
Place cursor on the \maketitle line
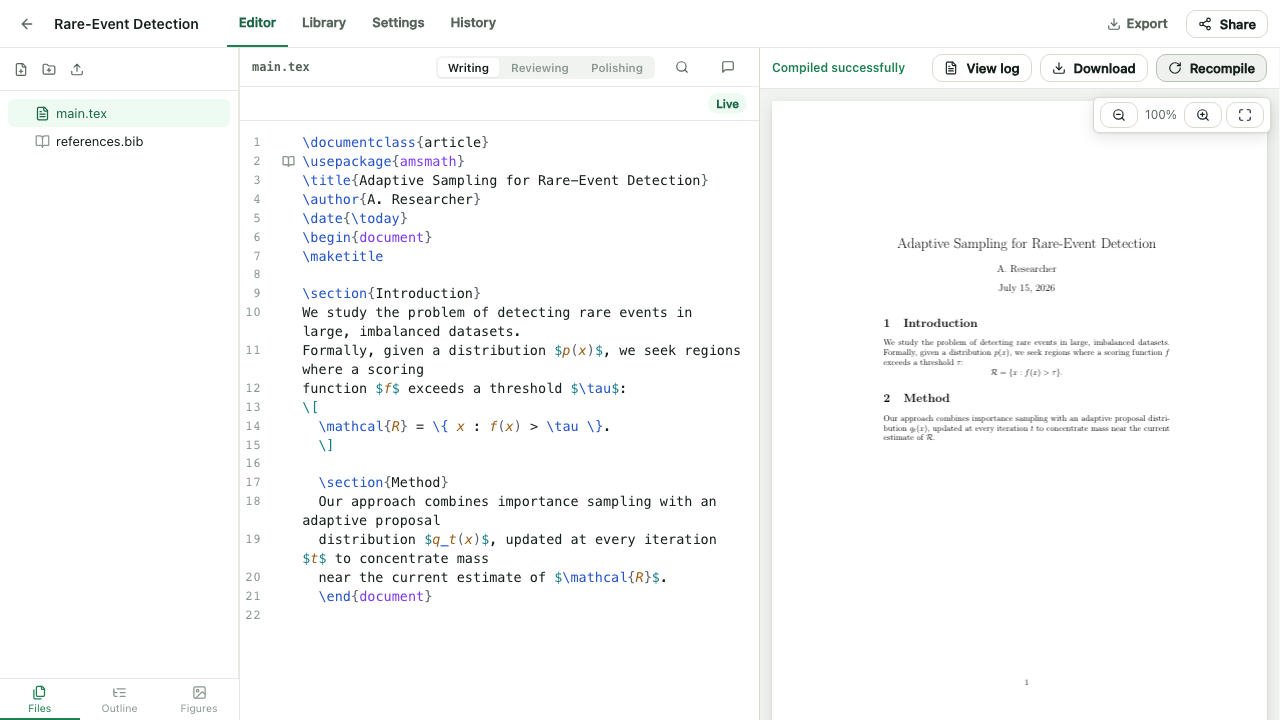(x=343, y=256)
